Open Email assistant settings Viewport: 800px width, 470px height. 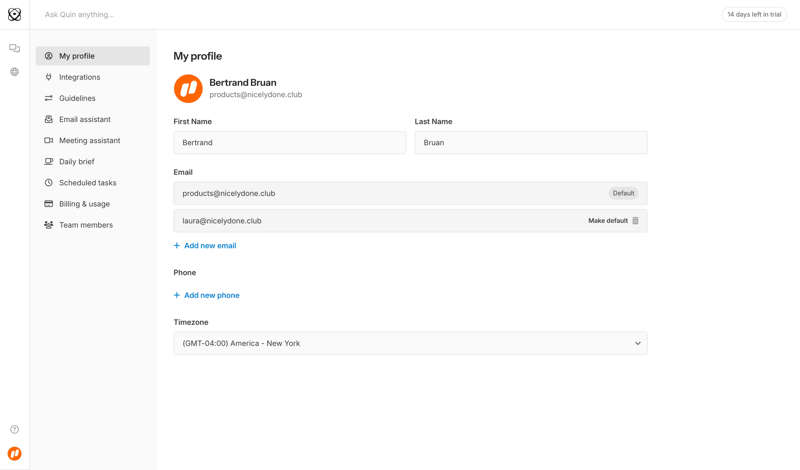pyautogui.click(x=84, y=119)
